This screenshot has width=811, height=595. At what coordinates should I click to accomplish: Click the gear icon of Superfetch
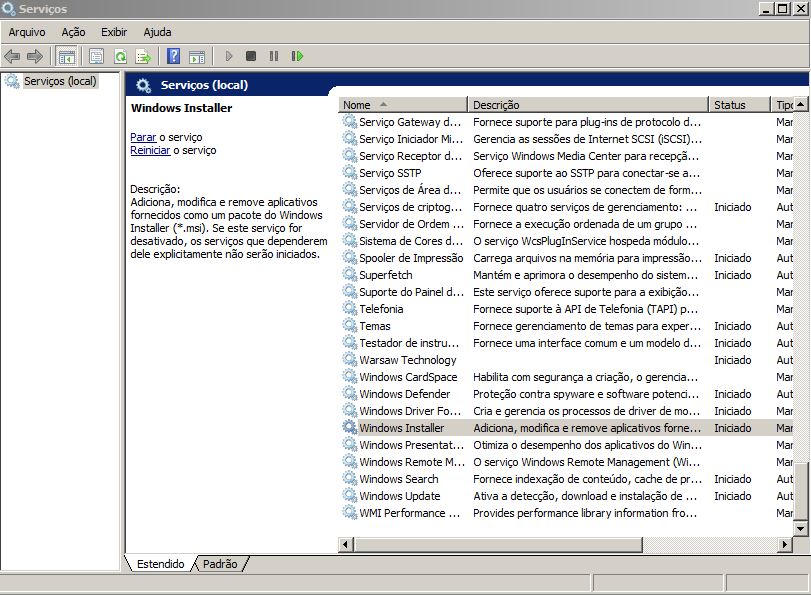(x=350, y=274)
